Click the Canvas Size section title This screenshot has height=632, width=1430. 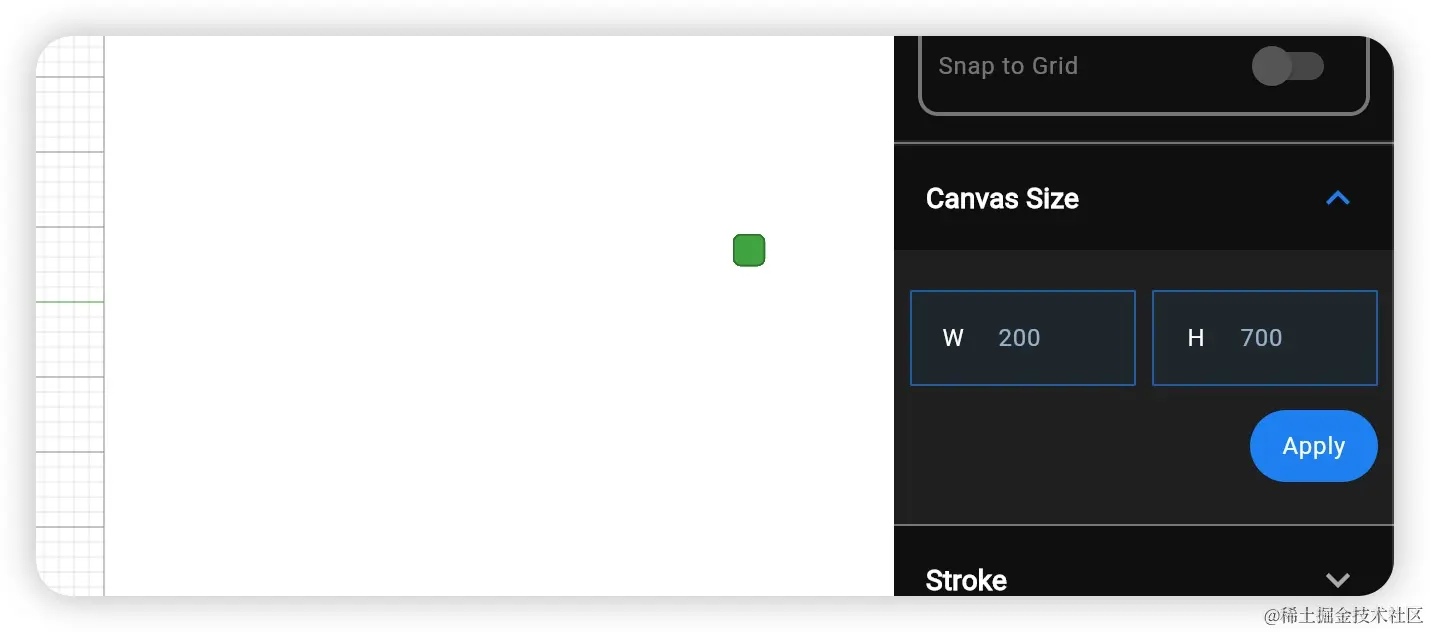click(x=1002, y=199)
